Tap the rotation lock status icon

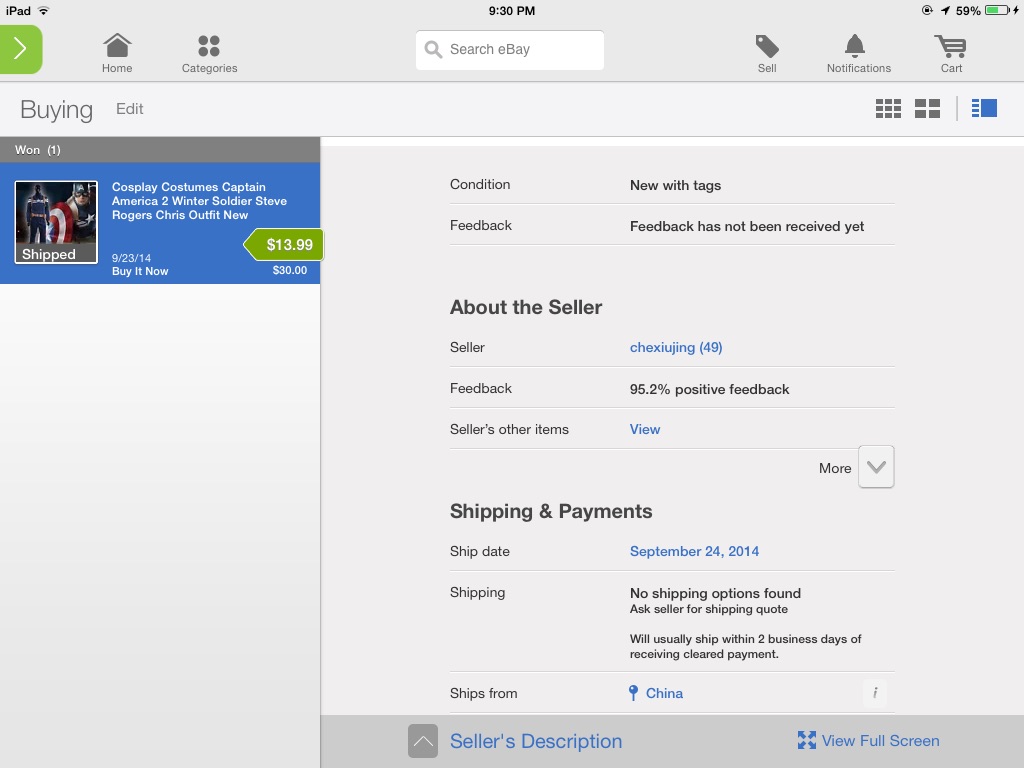927,10
